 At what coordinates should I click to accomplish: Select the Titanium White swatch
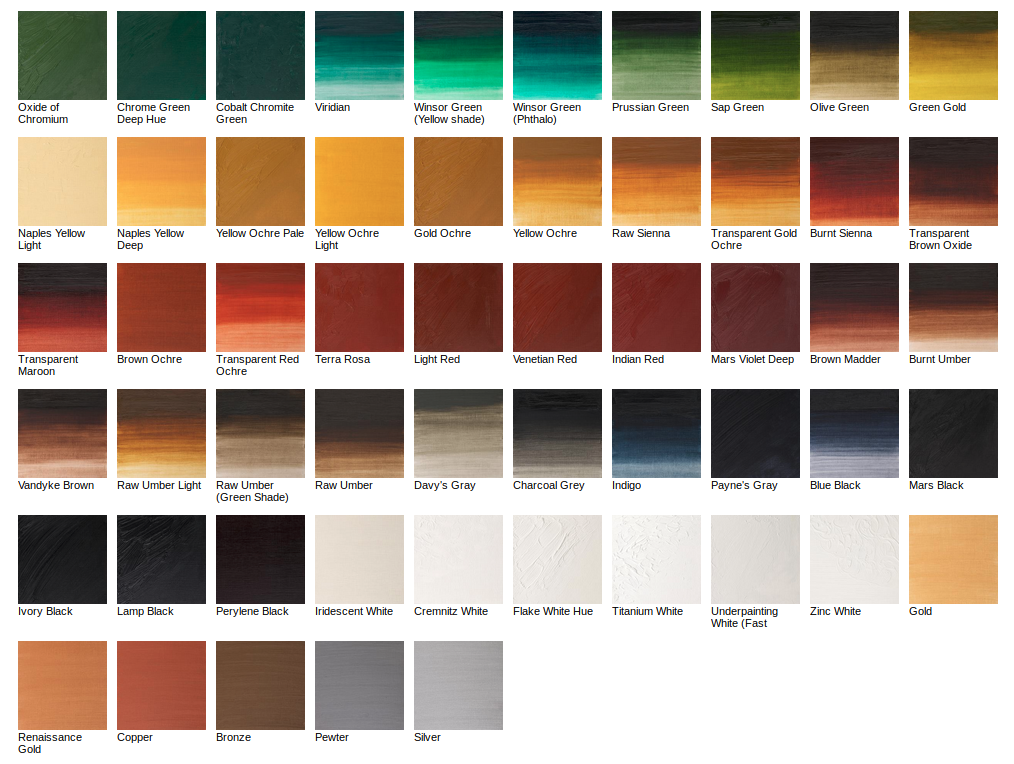coord(656,559)
